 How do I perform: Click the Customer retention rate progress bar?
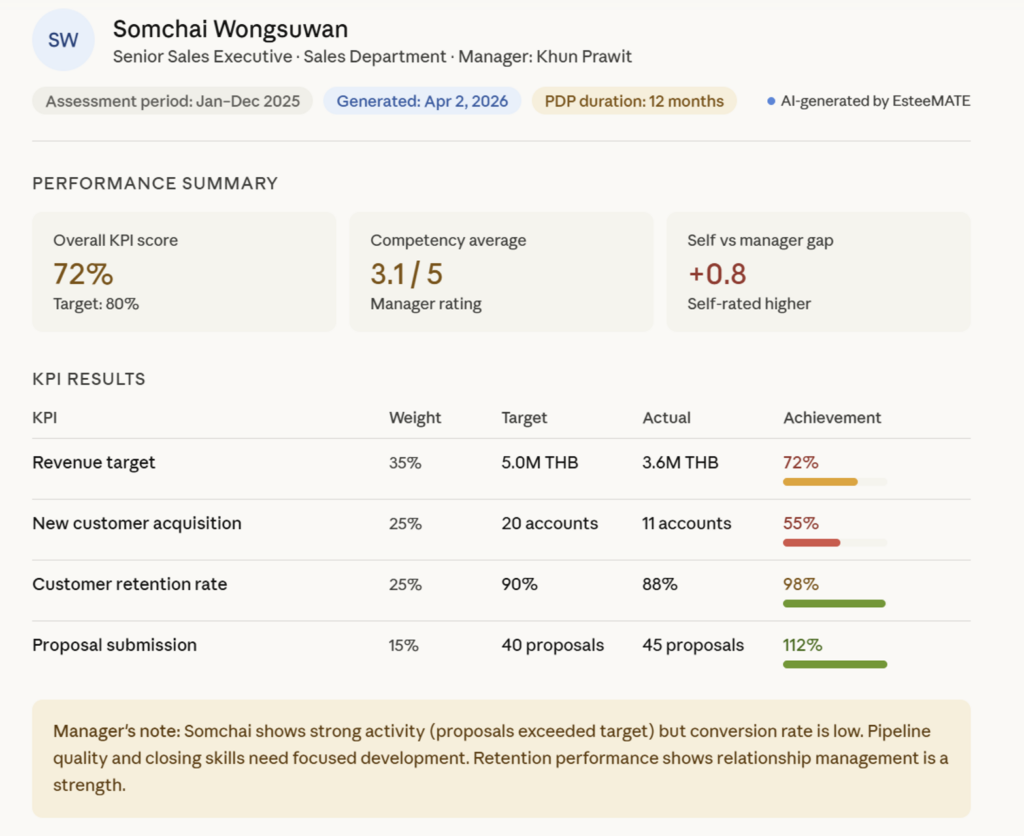834,604
